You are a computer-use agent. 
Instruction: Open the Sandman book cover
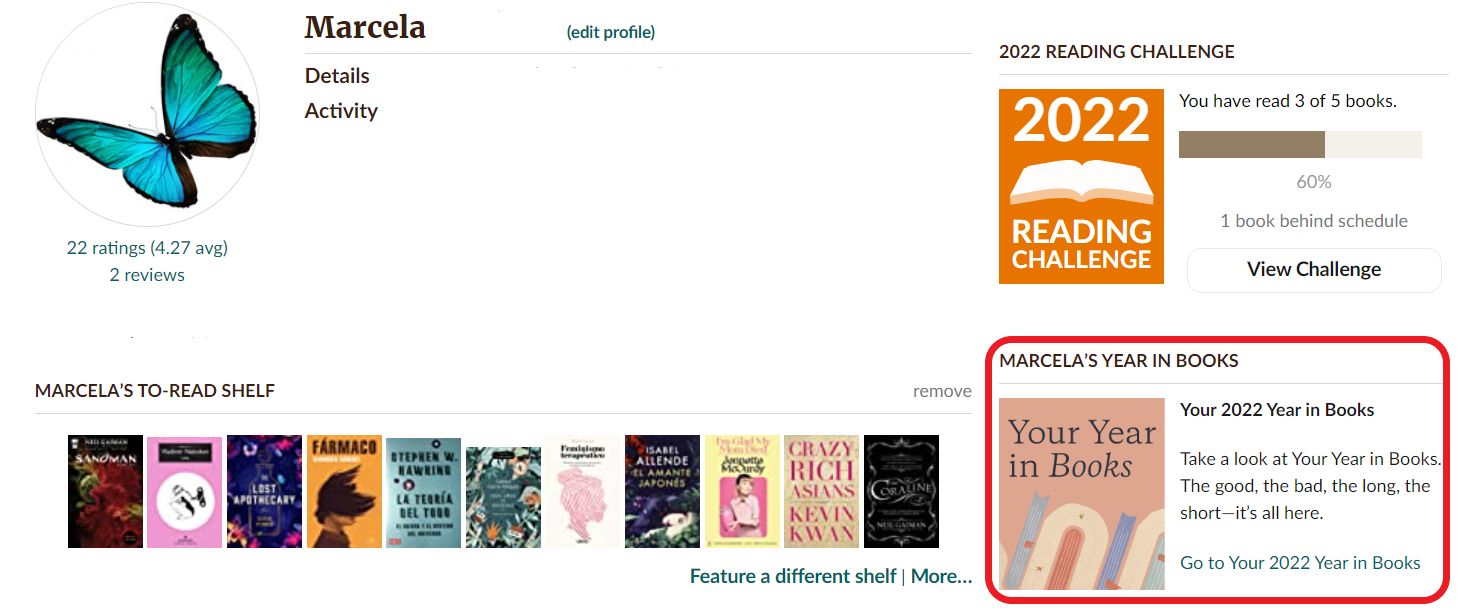click(105, 491)
